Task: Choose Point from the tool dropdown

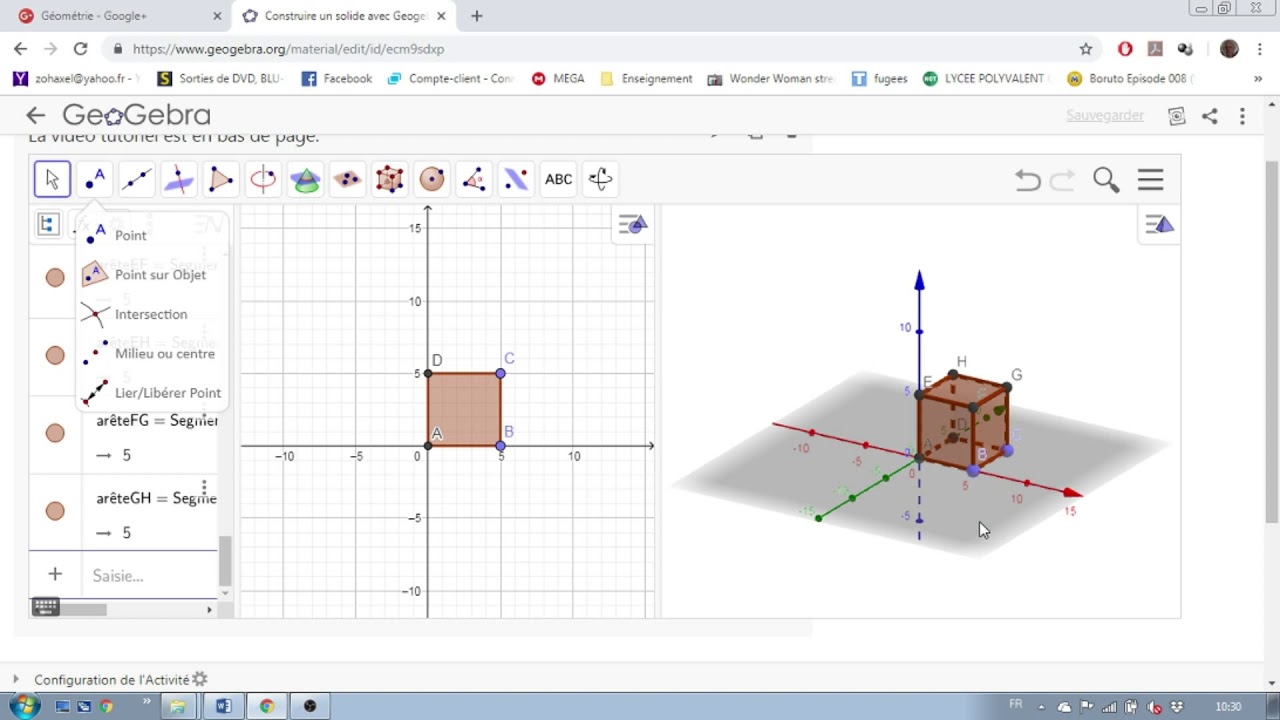Action: tap(130, 235)
